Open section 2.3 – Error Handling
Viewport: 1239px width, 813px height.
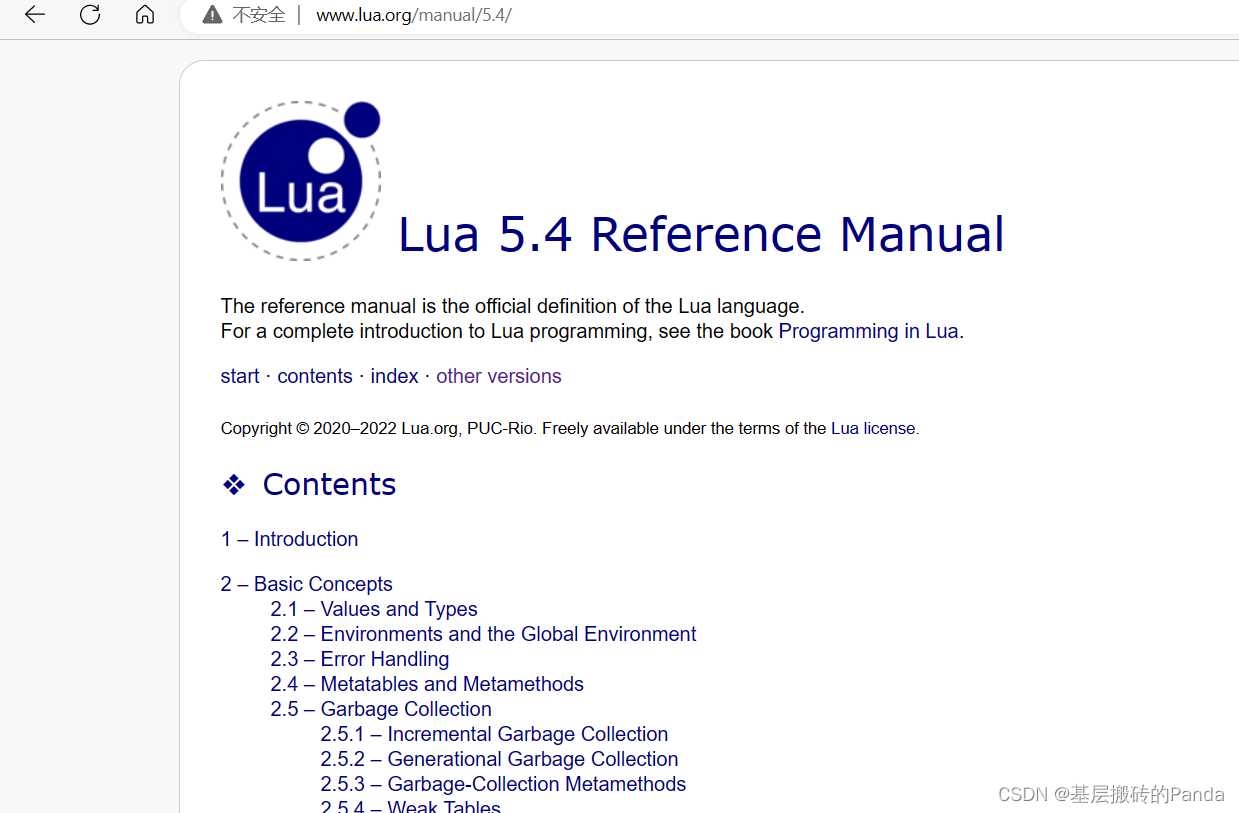pos(360,659)
